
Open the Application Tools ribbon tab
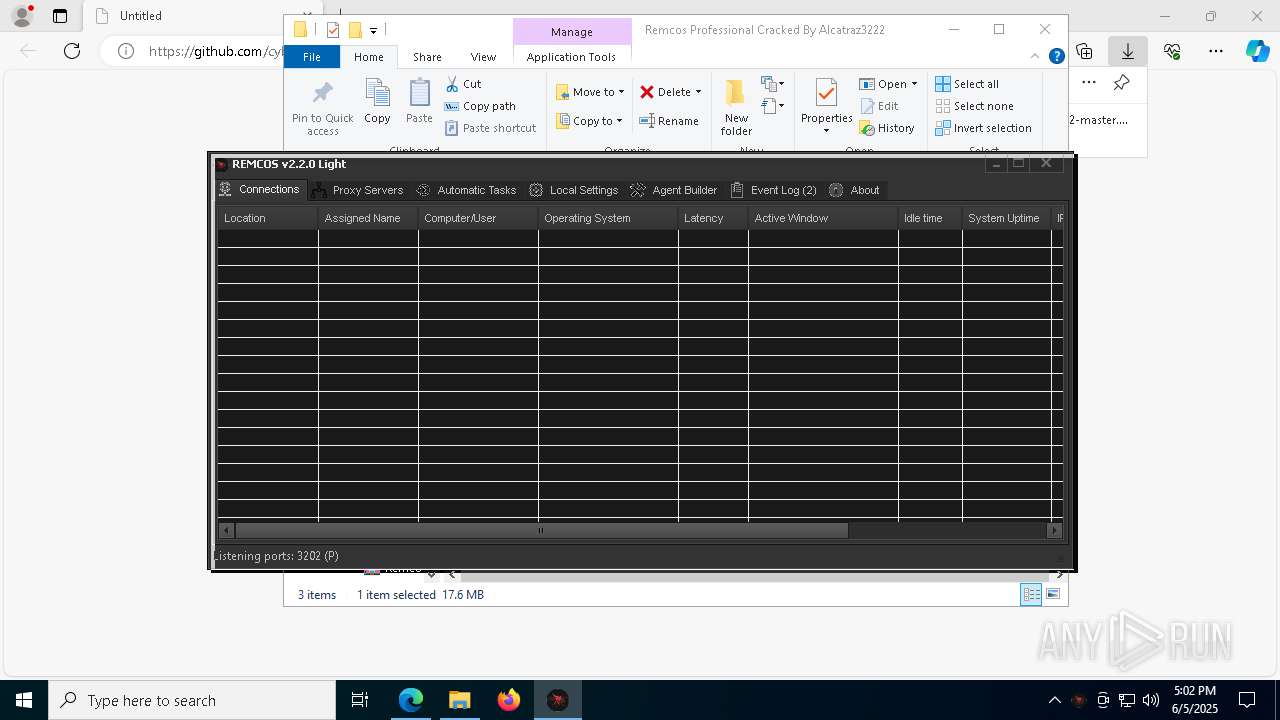click(571, 57)
